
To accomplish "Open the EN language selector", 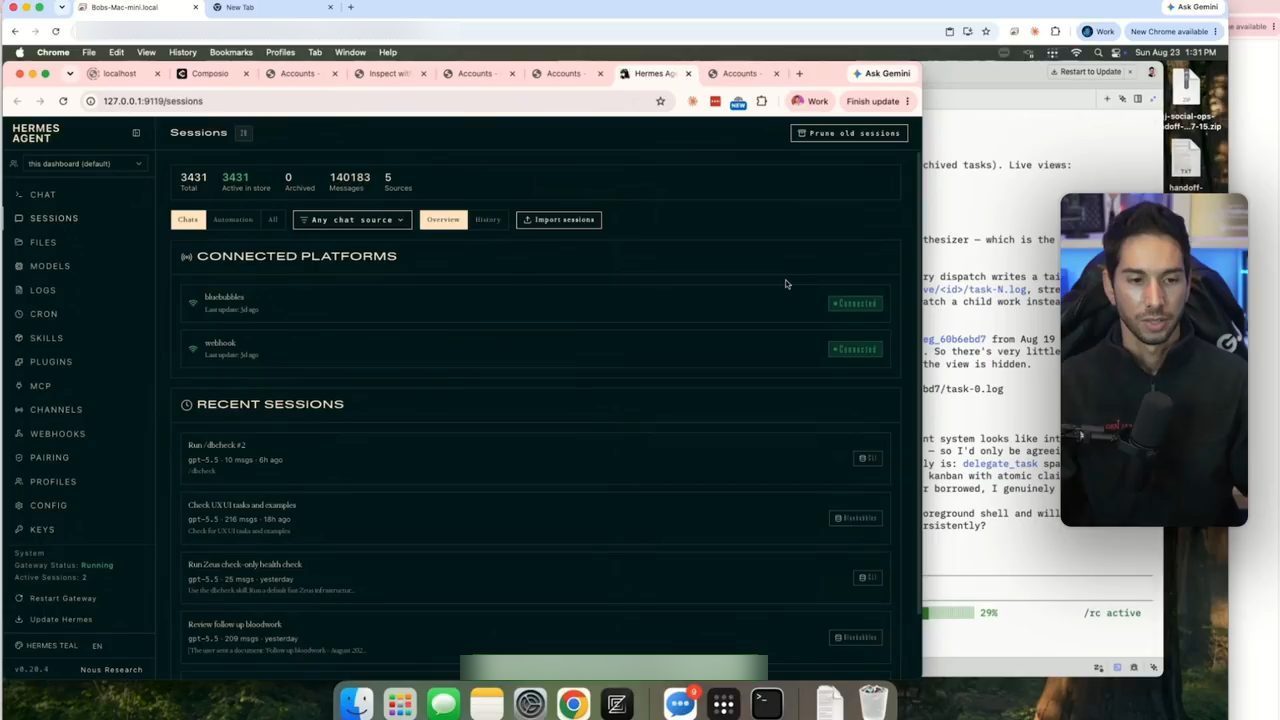I will (x=97, y=646).
